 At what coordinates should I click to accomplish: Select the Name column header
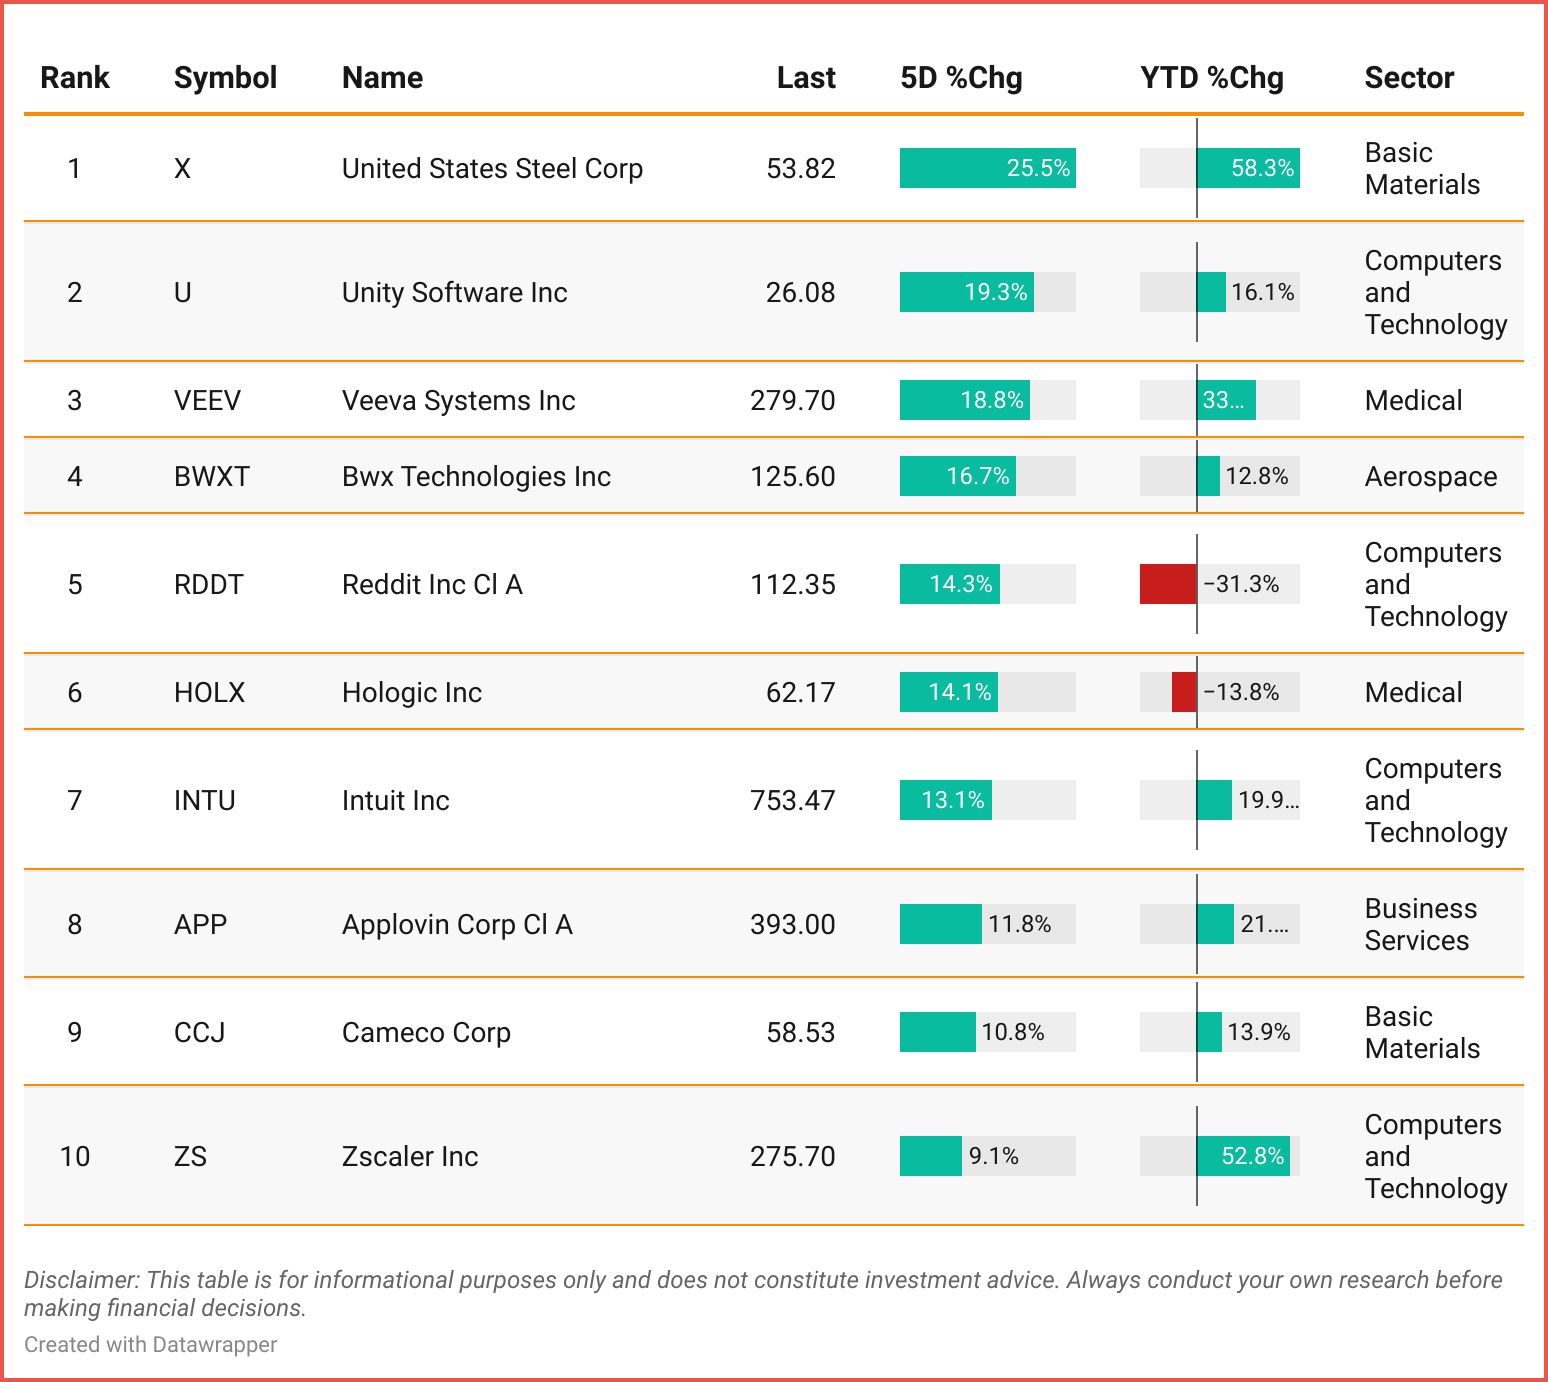click(x=382, y=78)
